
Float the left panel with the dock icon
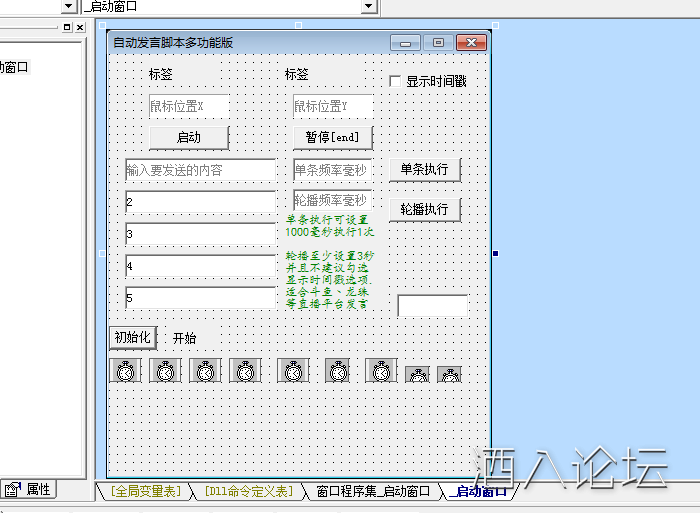[x=67, y=28]
